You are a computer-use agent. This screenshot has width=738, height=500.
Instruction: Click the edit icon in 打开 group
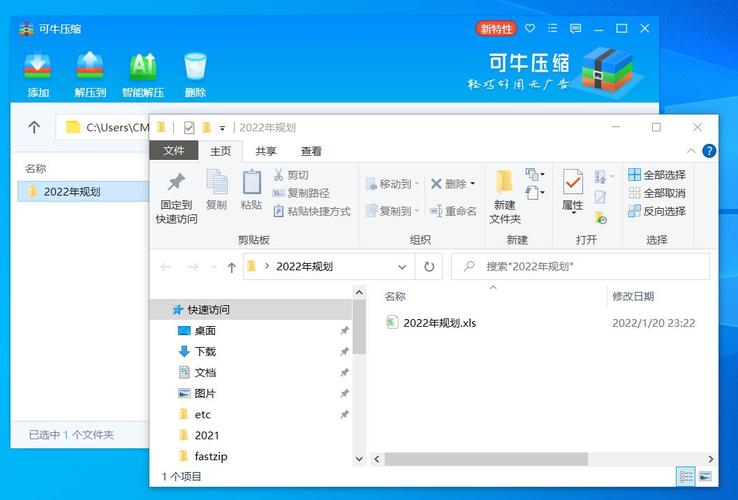600,197
